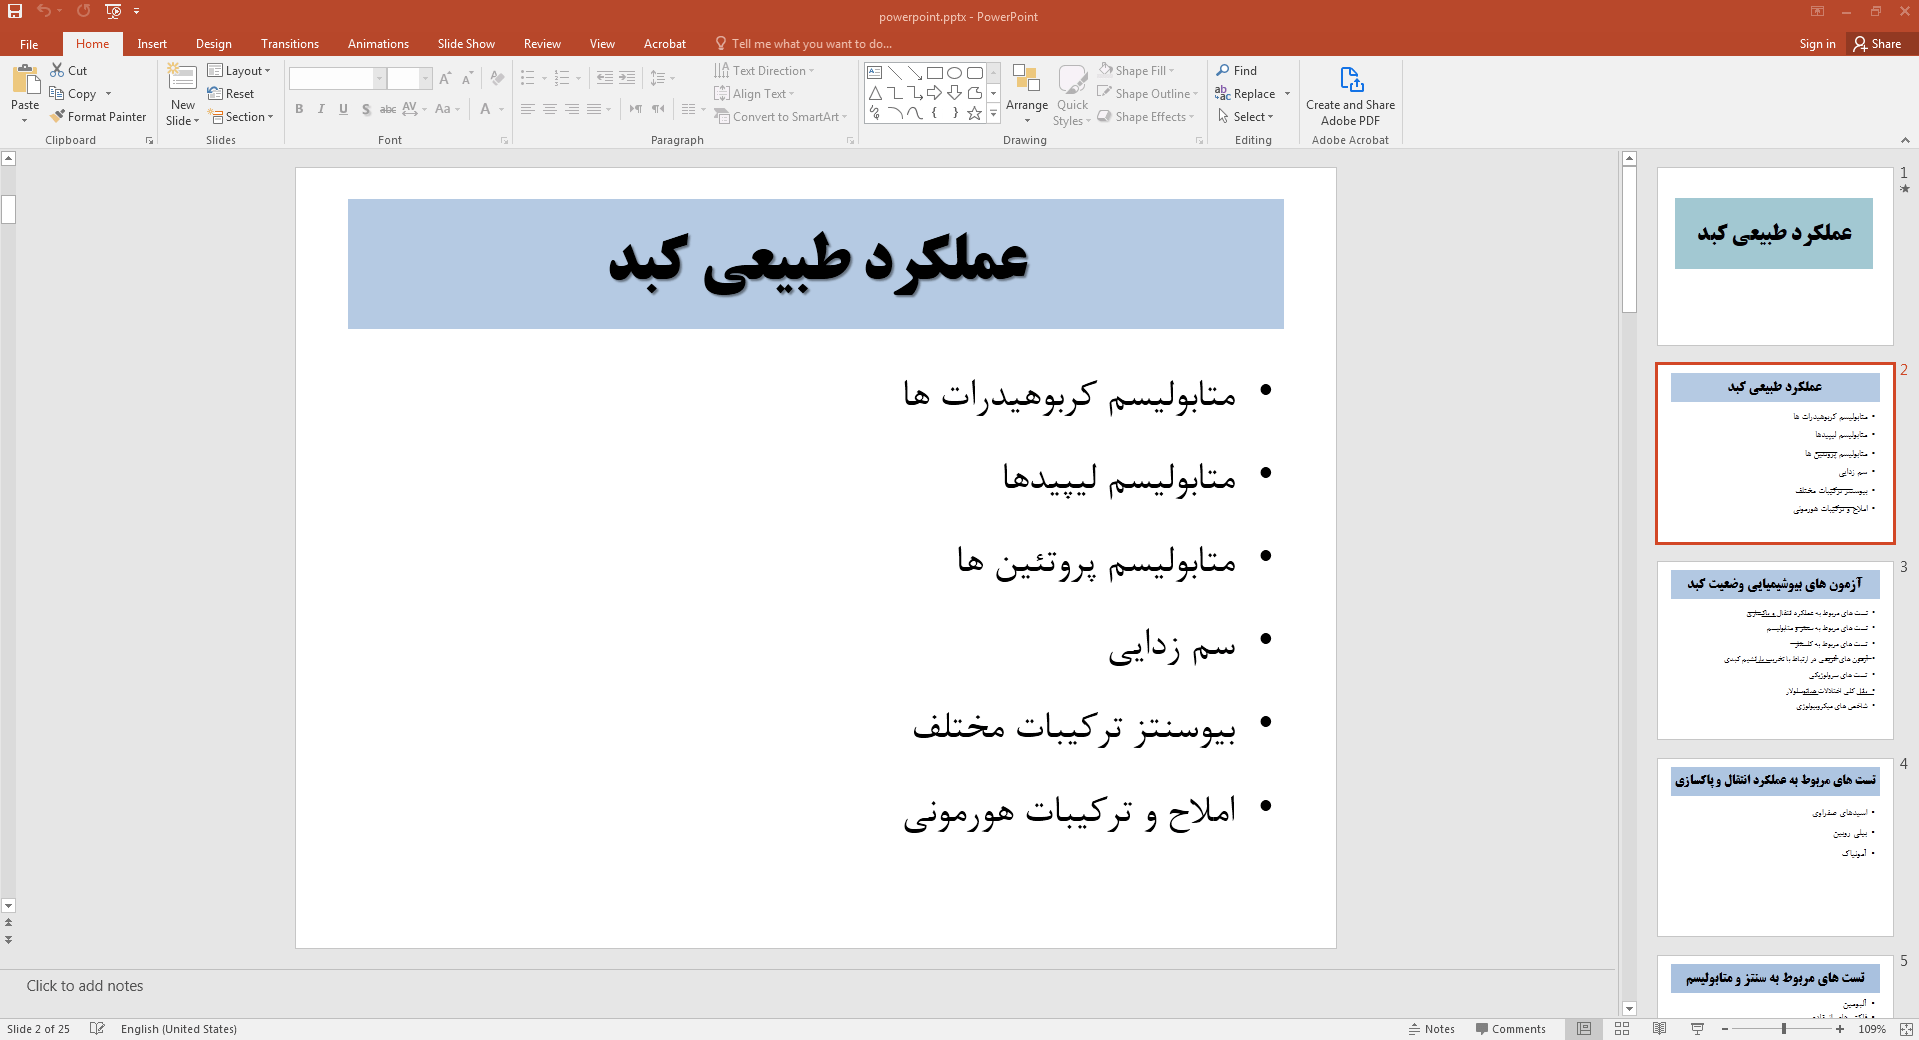The height and width of the screenshot is (1040, 1919).
Task: Switch to the Transitions tab
Action: [290, 44]
